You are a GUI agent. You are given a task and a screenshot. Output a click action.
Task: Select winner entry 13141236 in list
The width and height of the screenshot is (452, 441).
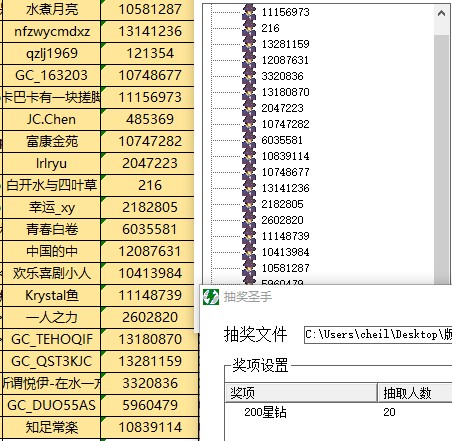[x=285, y=188]
